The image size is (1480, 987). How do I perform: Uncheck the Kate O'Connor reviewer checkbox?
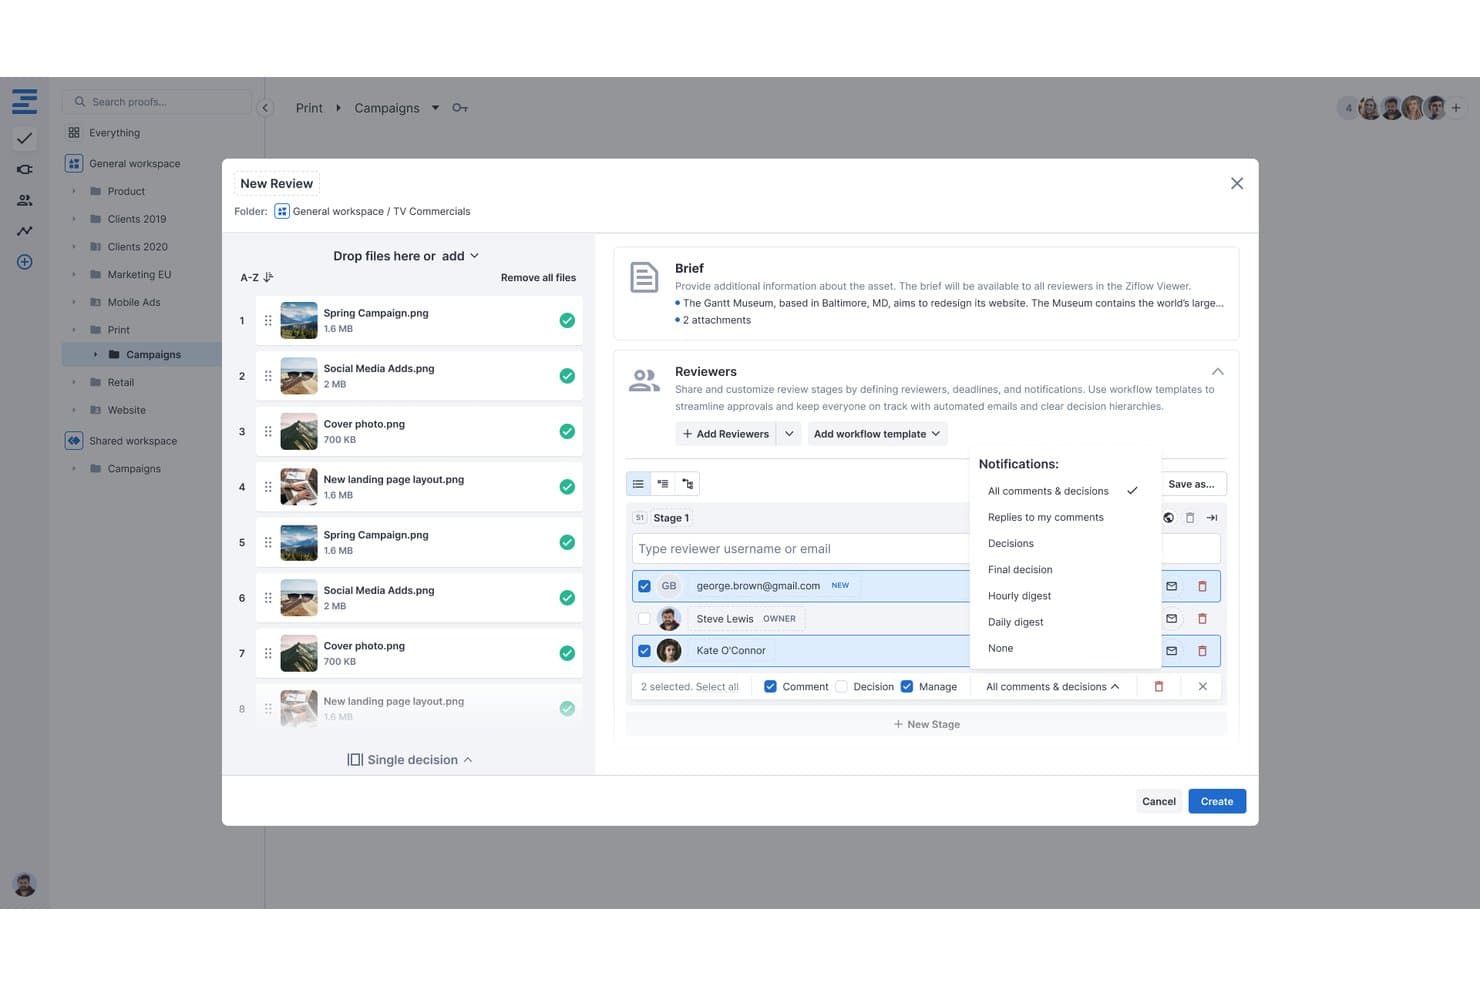644,651
